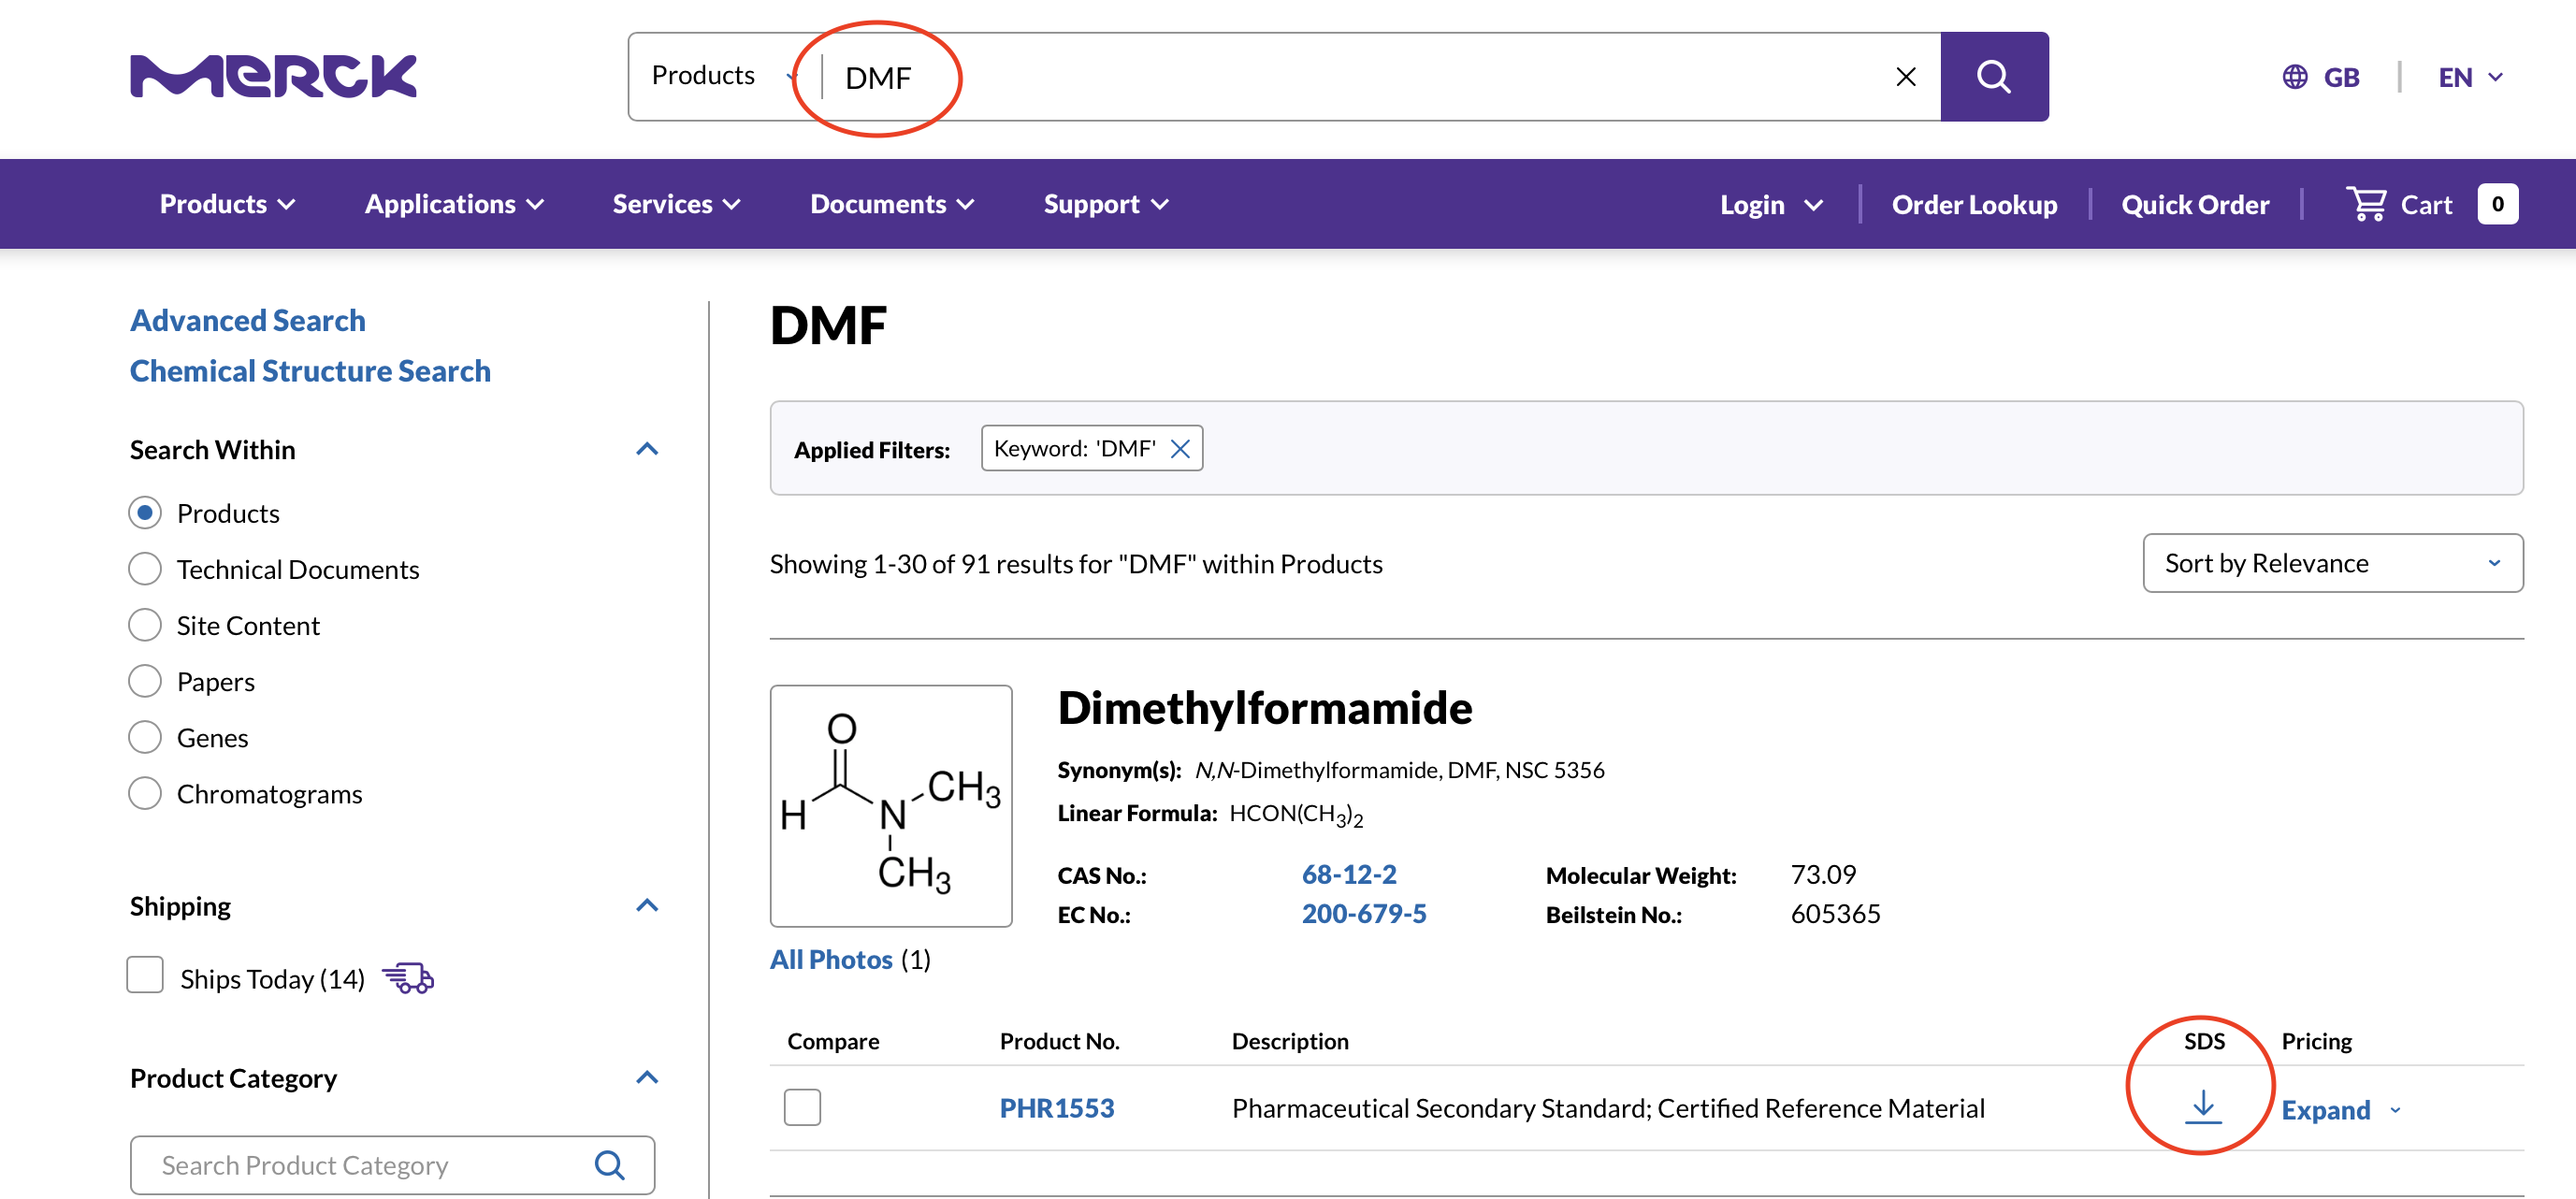Screen dimensions: 2576x1199
Task: Click the globe GB region icon
Action: click(2294, 77)
